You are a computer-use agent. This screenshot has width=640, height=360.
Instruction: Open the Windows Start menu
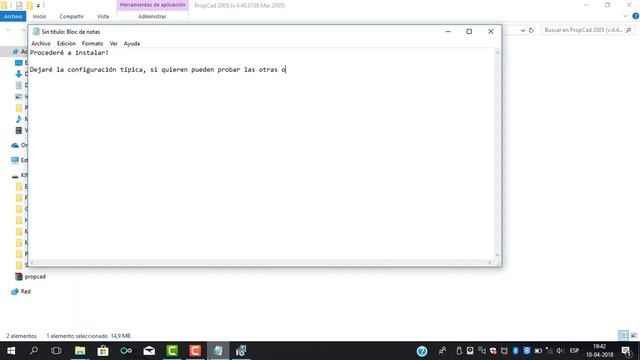11,351
